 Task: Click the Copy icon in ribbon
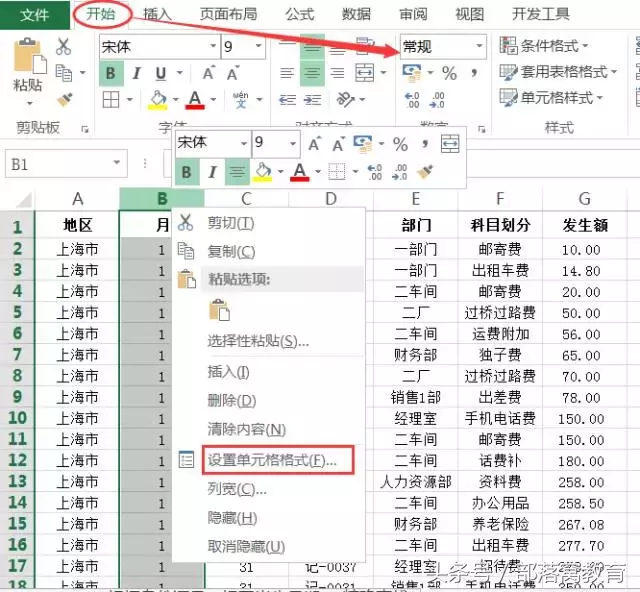pos(64,73)
